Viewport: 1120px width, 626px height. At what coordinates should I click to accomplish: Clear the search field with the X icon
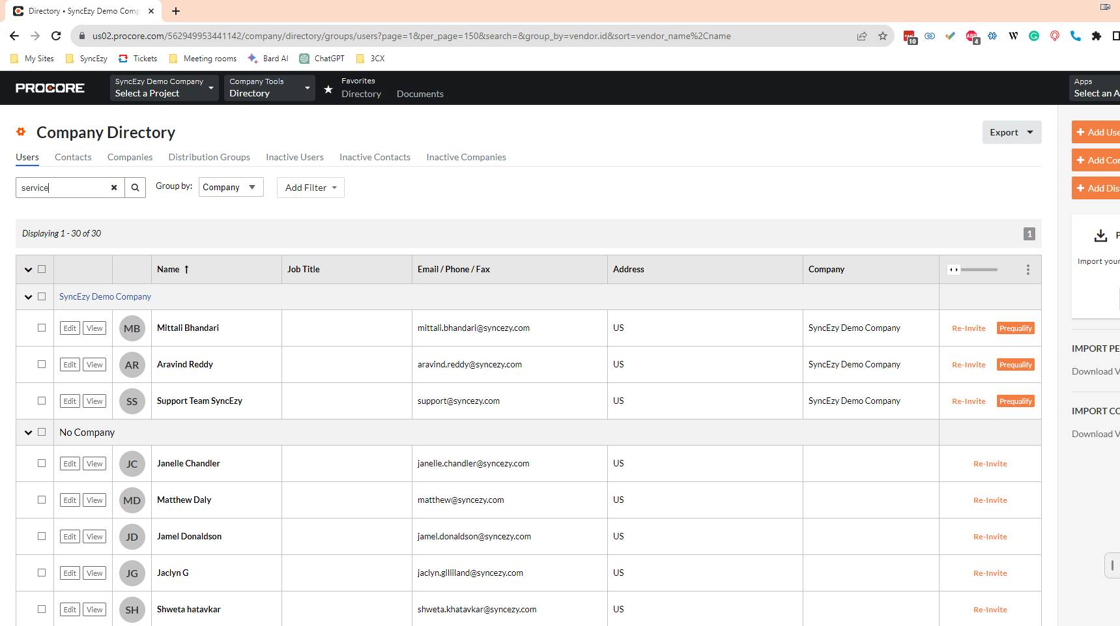(114, 187)
